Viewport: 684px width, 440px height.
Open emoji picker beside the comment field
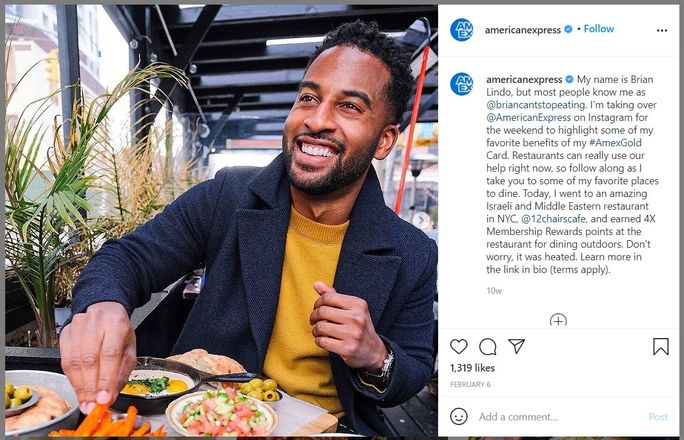coord(458,416)
